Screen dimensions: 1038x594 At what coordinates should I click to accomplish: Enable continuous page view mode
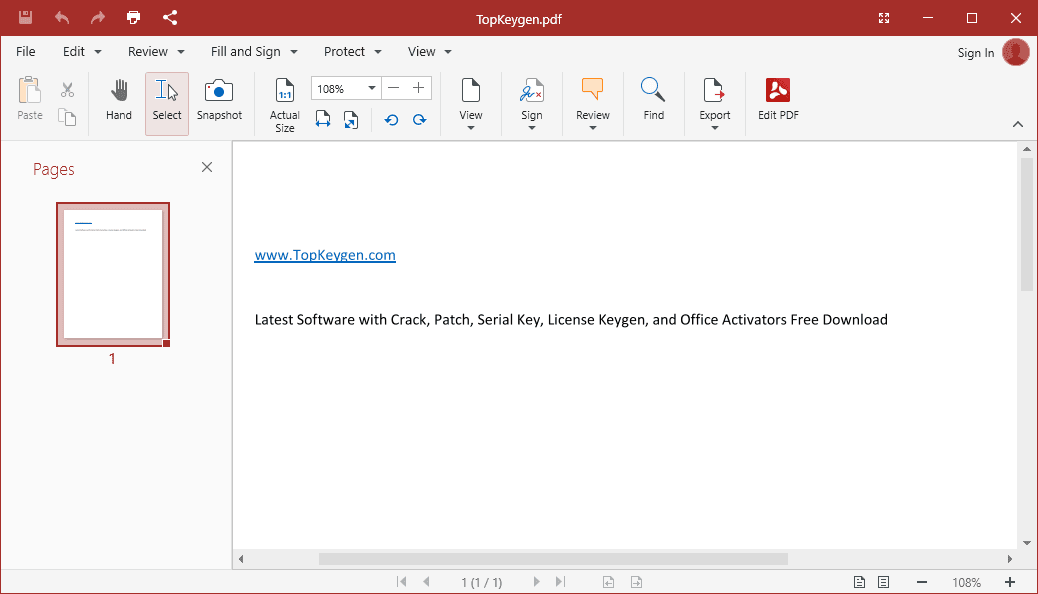(x=883, y=581)
